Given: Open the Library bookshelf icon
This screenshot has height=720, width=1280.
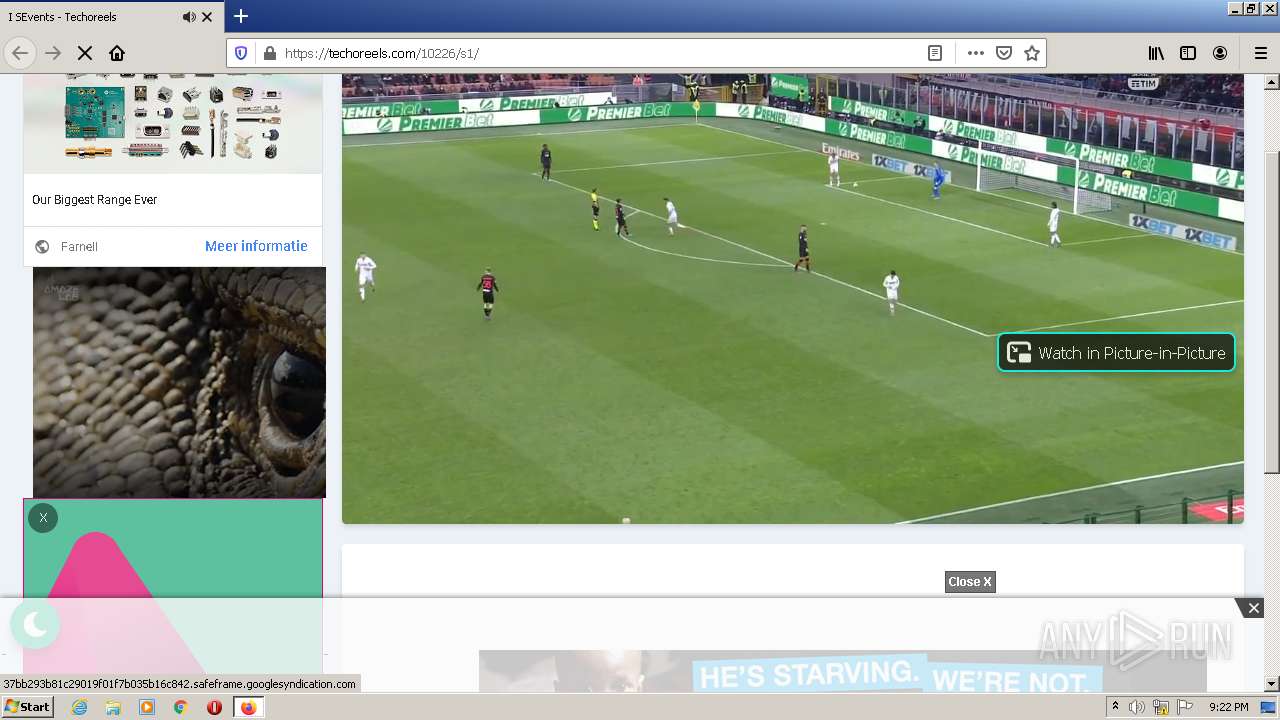Looking at the screenshot, I should point(1156,53).
